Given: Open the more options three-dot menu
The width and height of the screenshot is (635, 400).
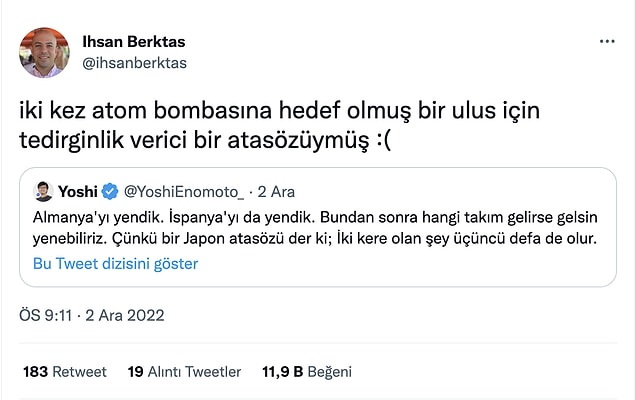Looking at the screenshot, I should (607, 42).
